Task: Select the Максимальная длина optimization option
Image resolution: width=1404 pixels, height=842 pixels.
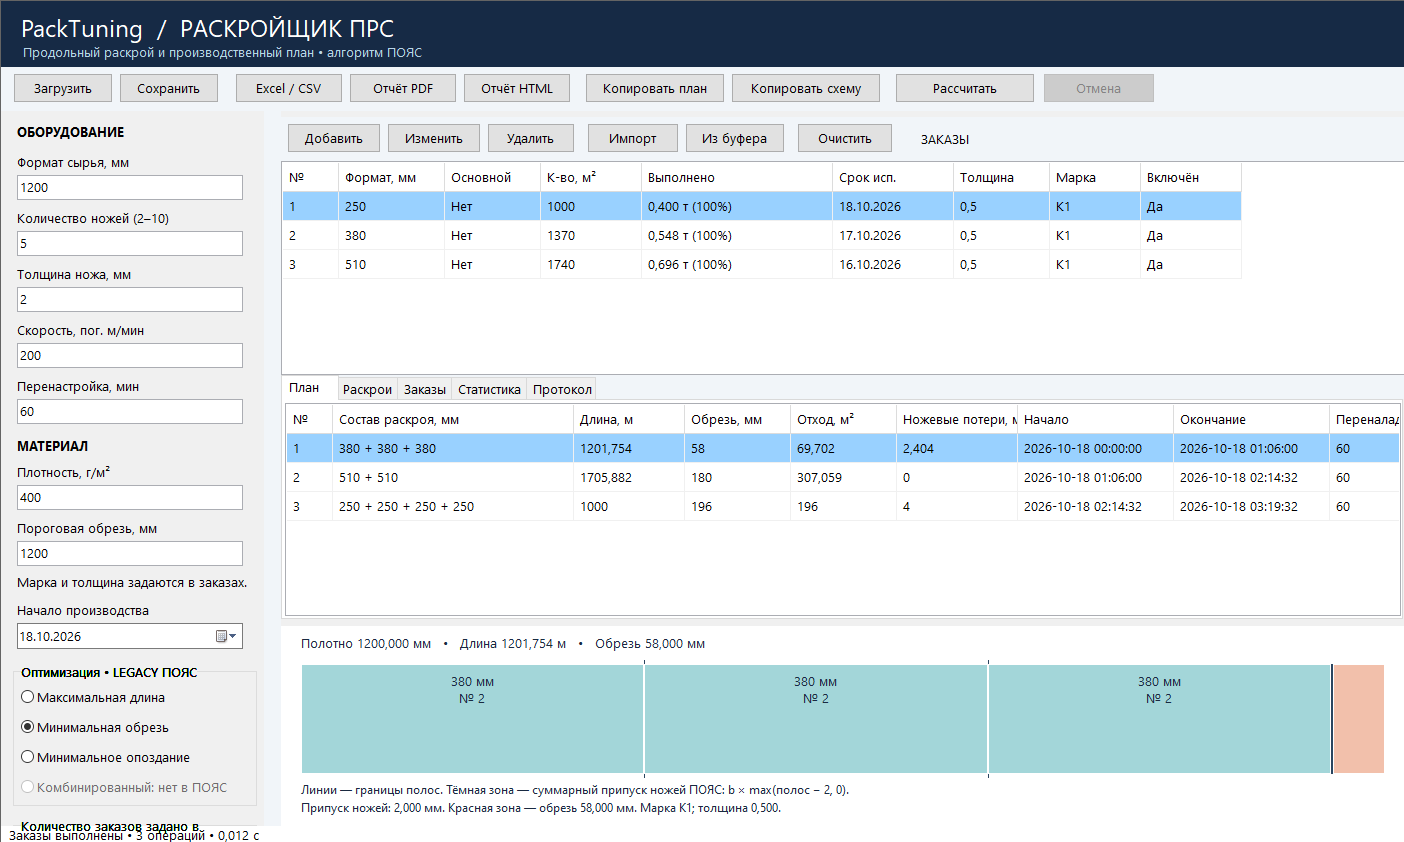Action: pyautogui.click(x=92, y=698)
